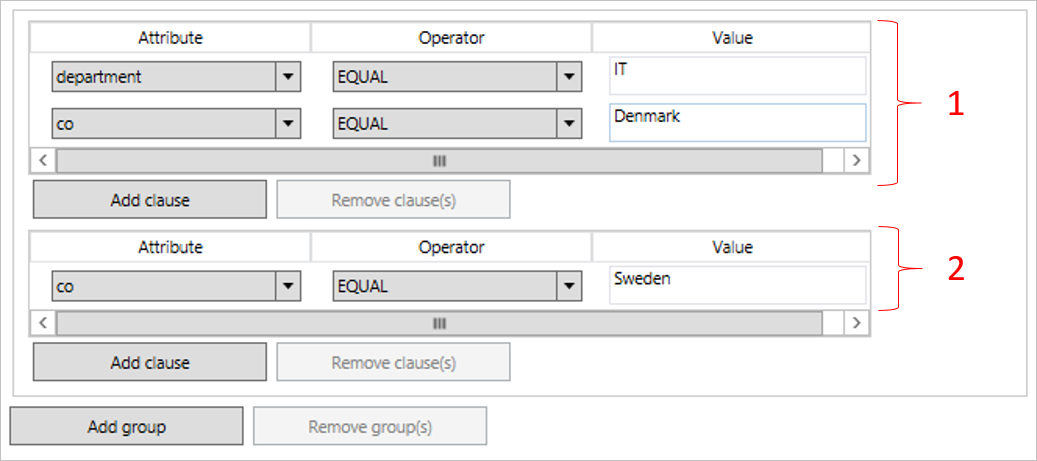
Task: Open the operator dropdown next to Sweden
Action: tap(569, 287)
